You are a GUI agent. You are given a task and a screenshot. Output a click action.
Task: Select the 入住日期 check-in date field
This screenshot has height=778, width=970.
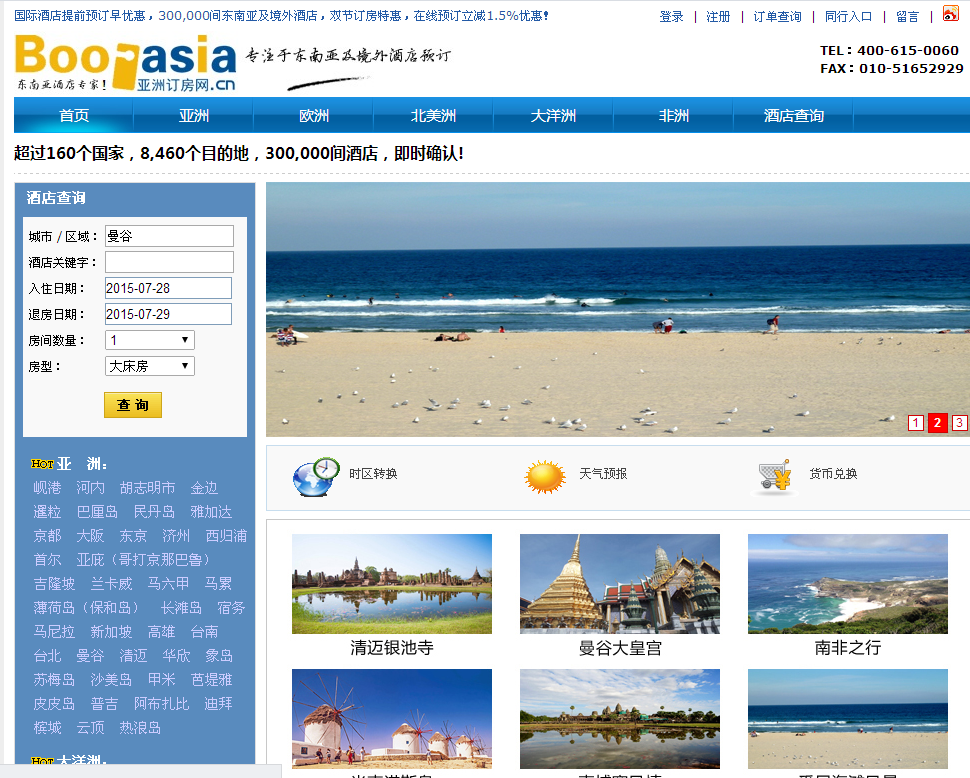[x=168, y=288]
